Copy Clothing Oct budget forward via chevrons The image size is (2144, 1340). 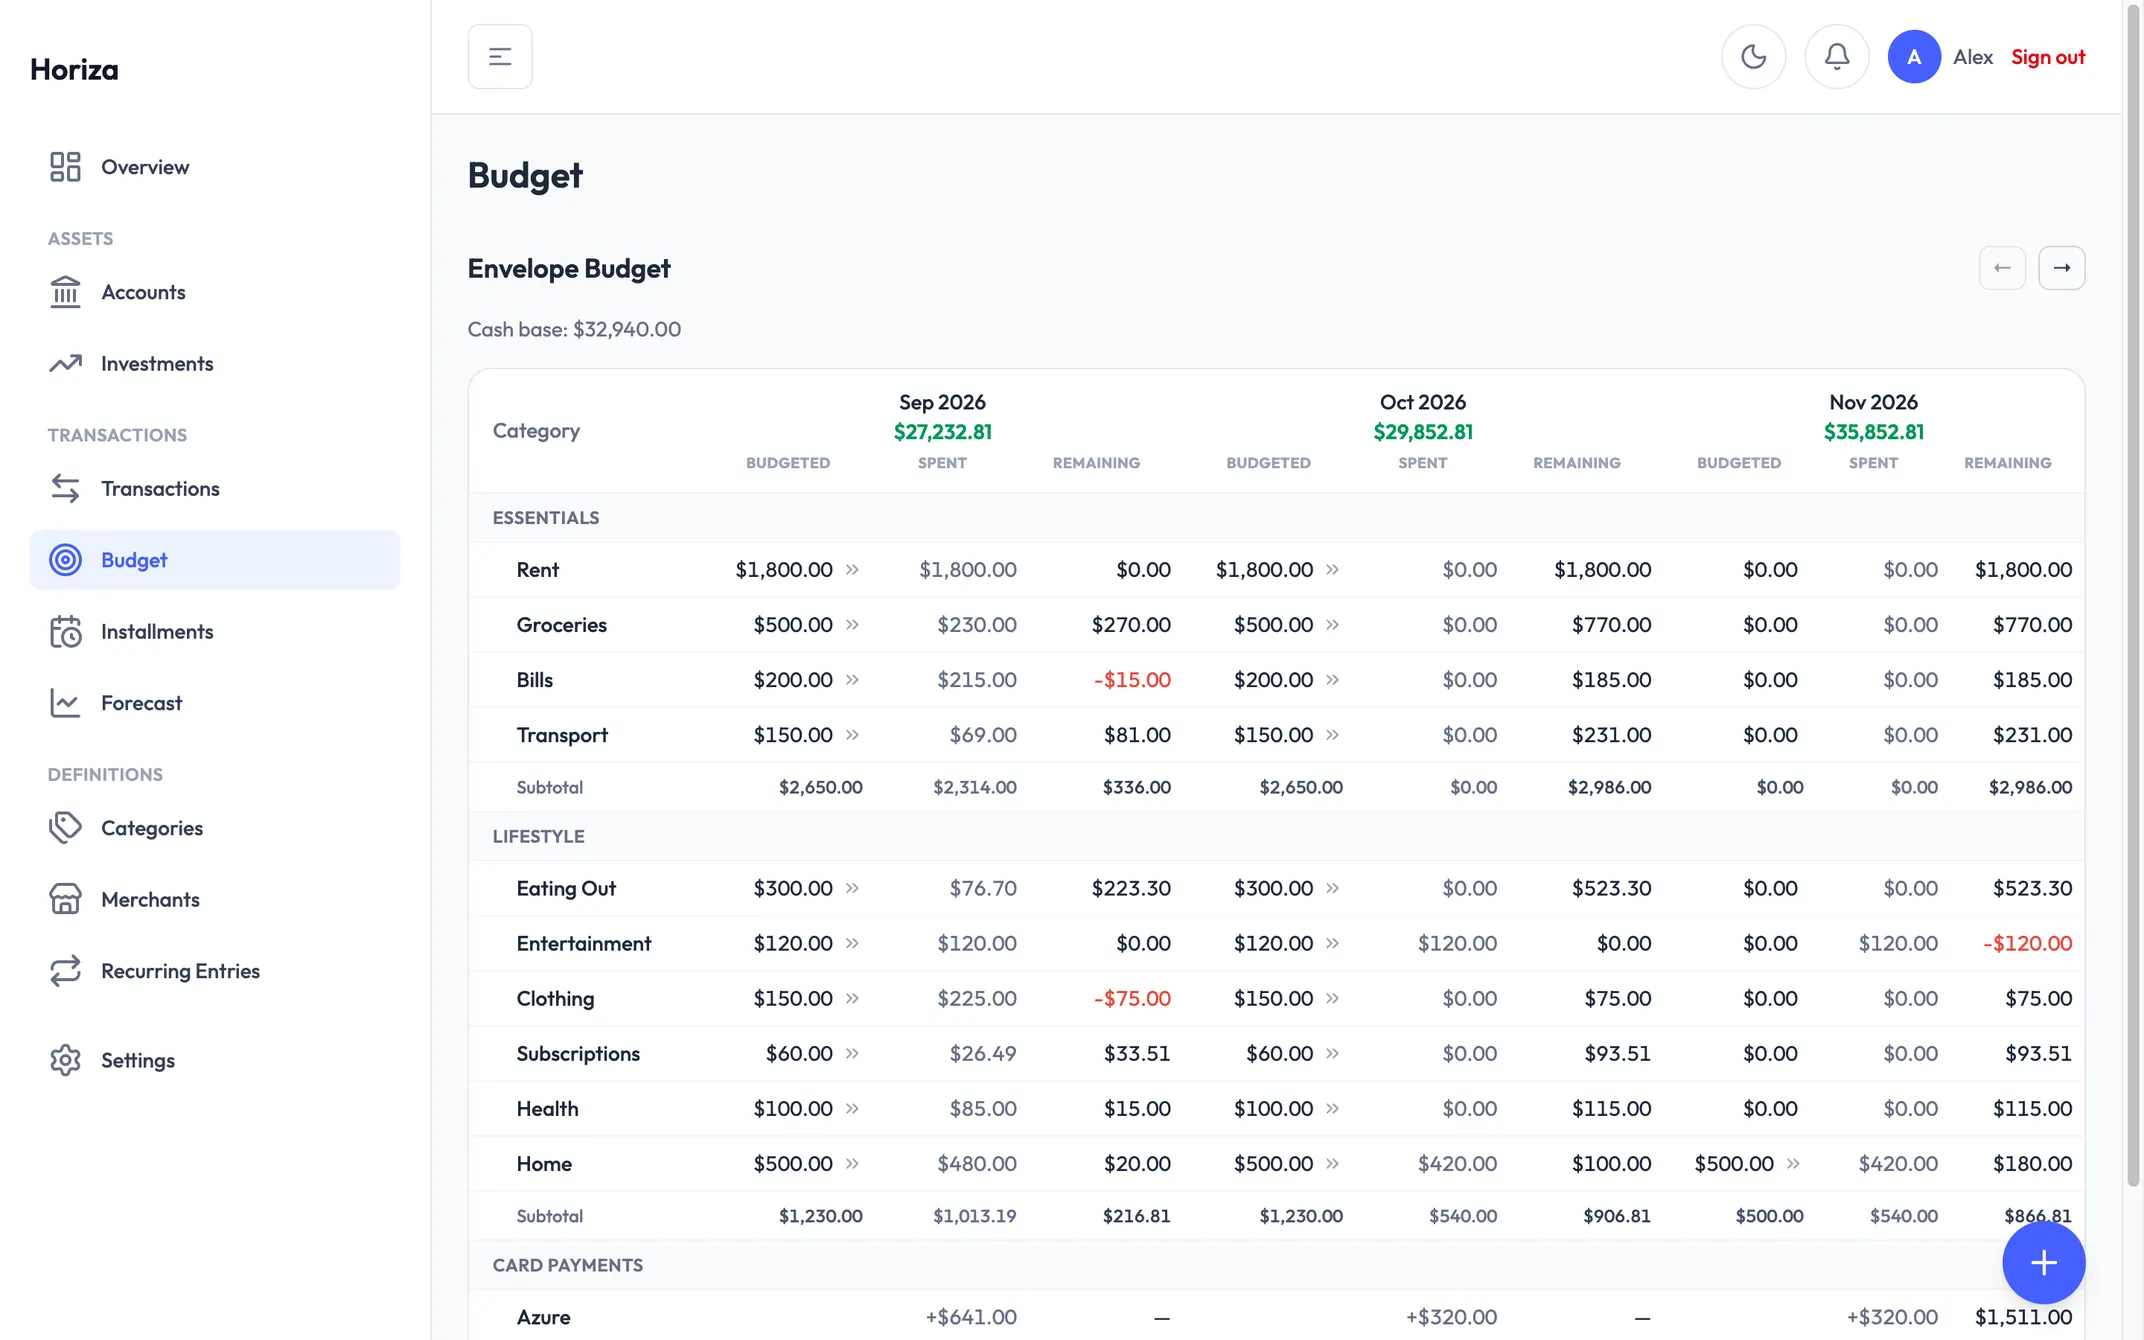pos(1332,999)
